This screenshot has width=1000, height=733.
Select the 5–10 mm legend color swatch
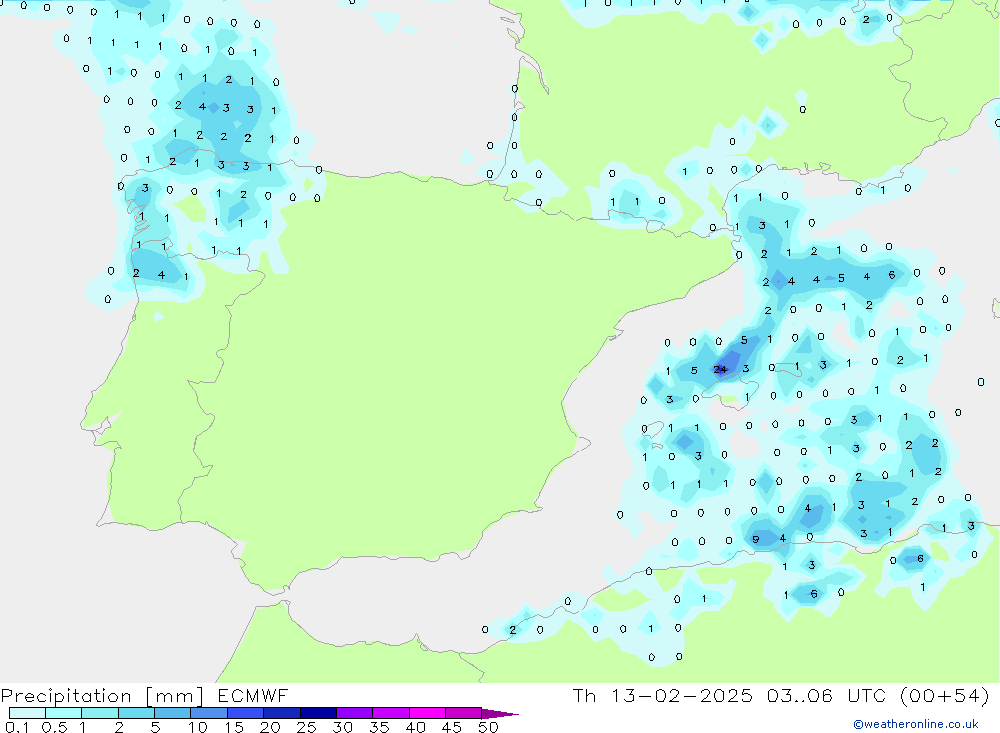[x=173, y=713]
